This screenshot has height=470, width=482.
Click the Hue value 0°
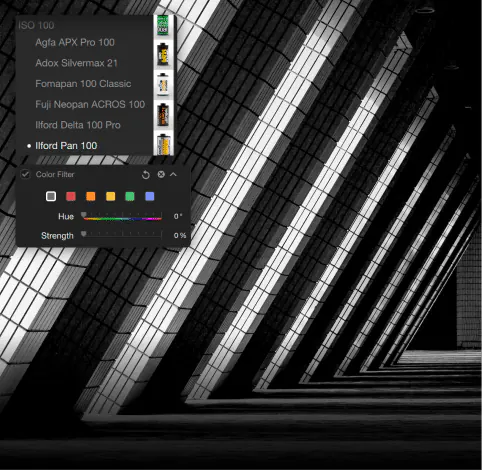tap(178, 216)
